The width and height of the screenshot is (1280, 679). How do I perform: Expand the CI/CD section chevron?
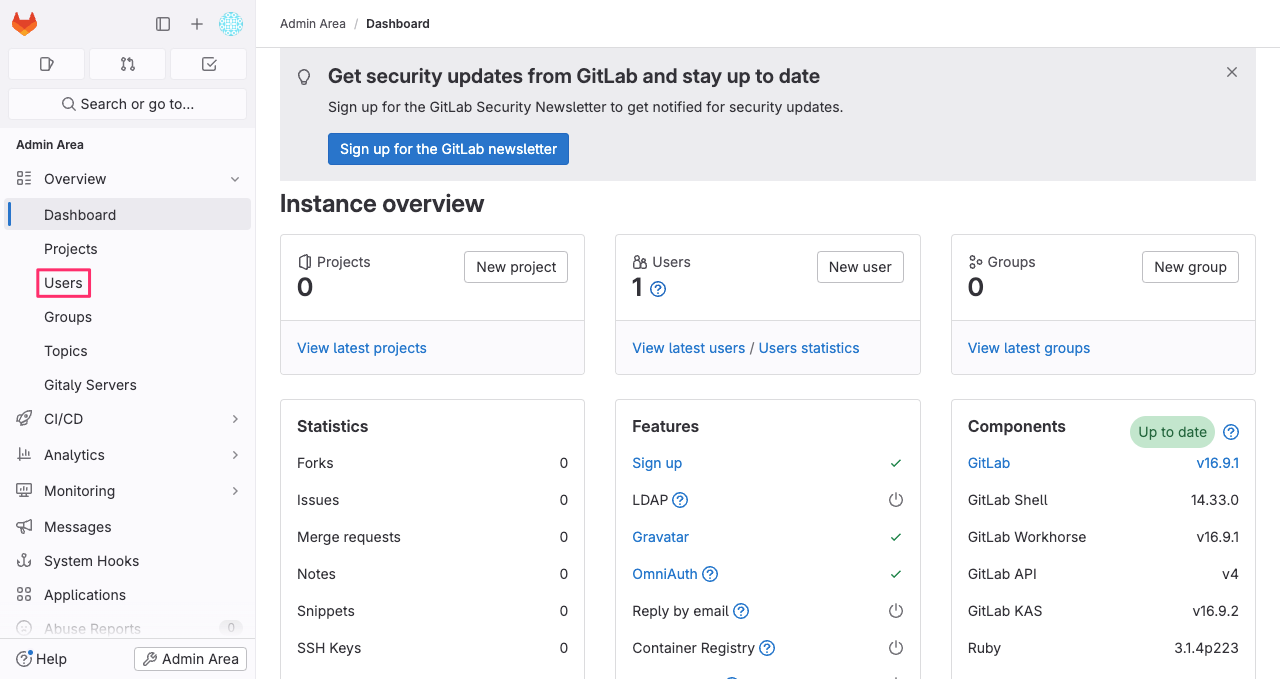[x=235, y=419]
